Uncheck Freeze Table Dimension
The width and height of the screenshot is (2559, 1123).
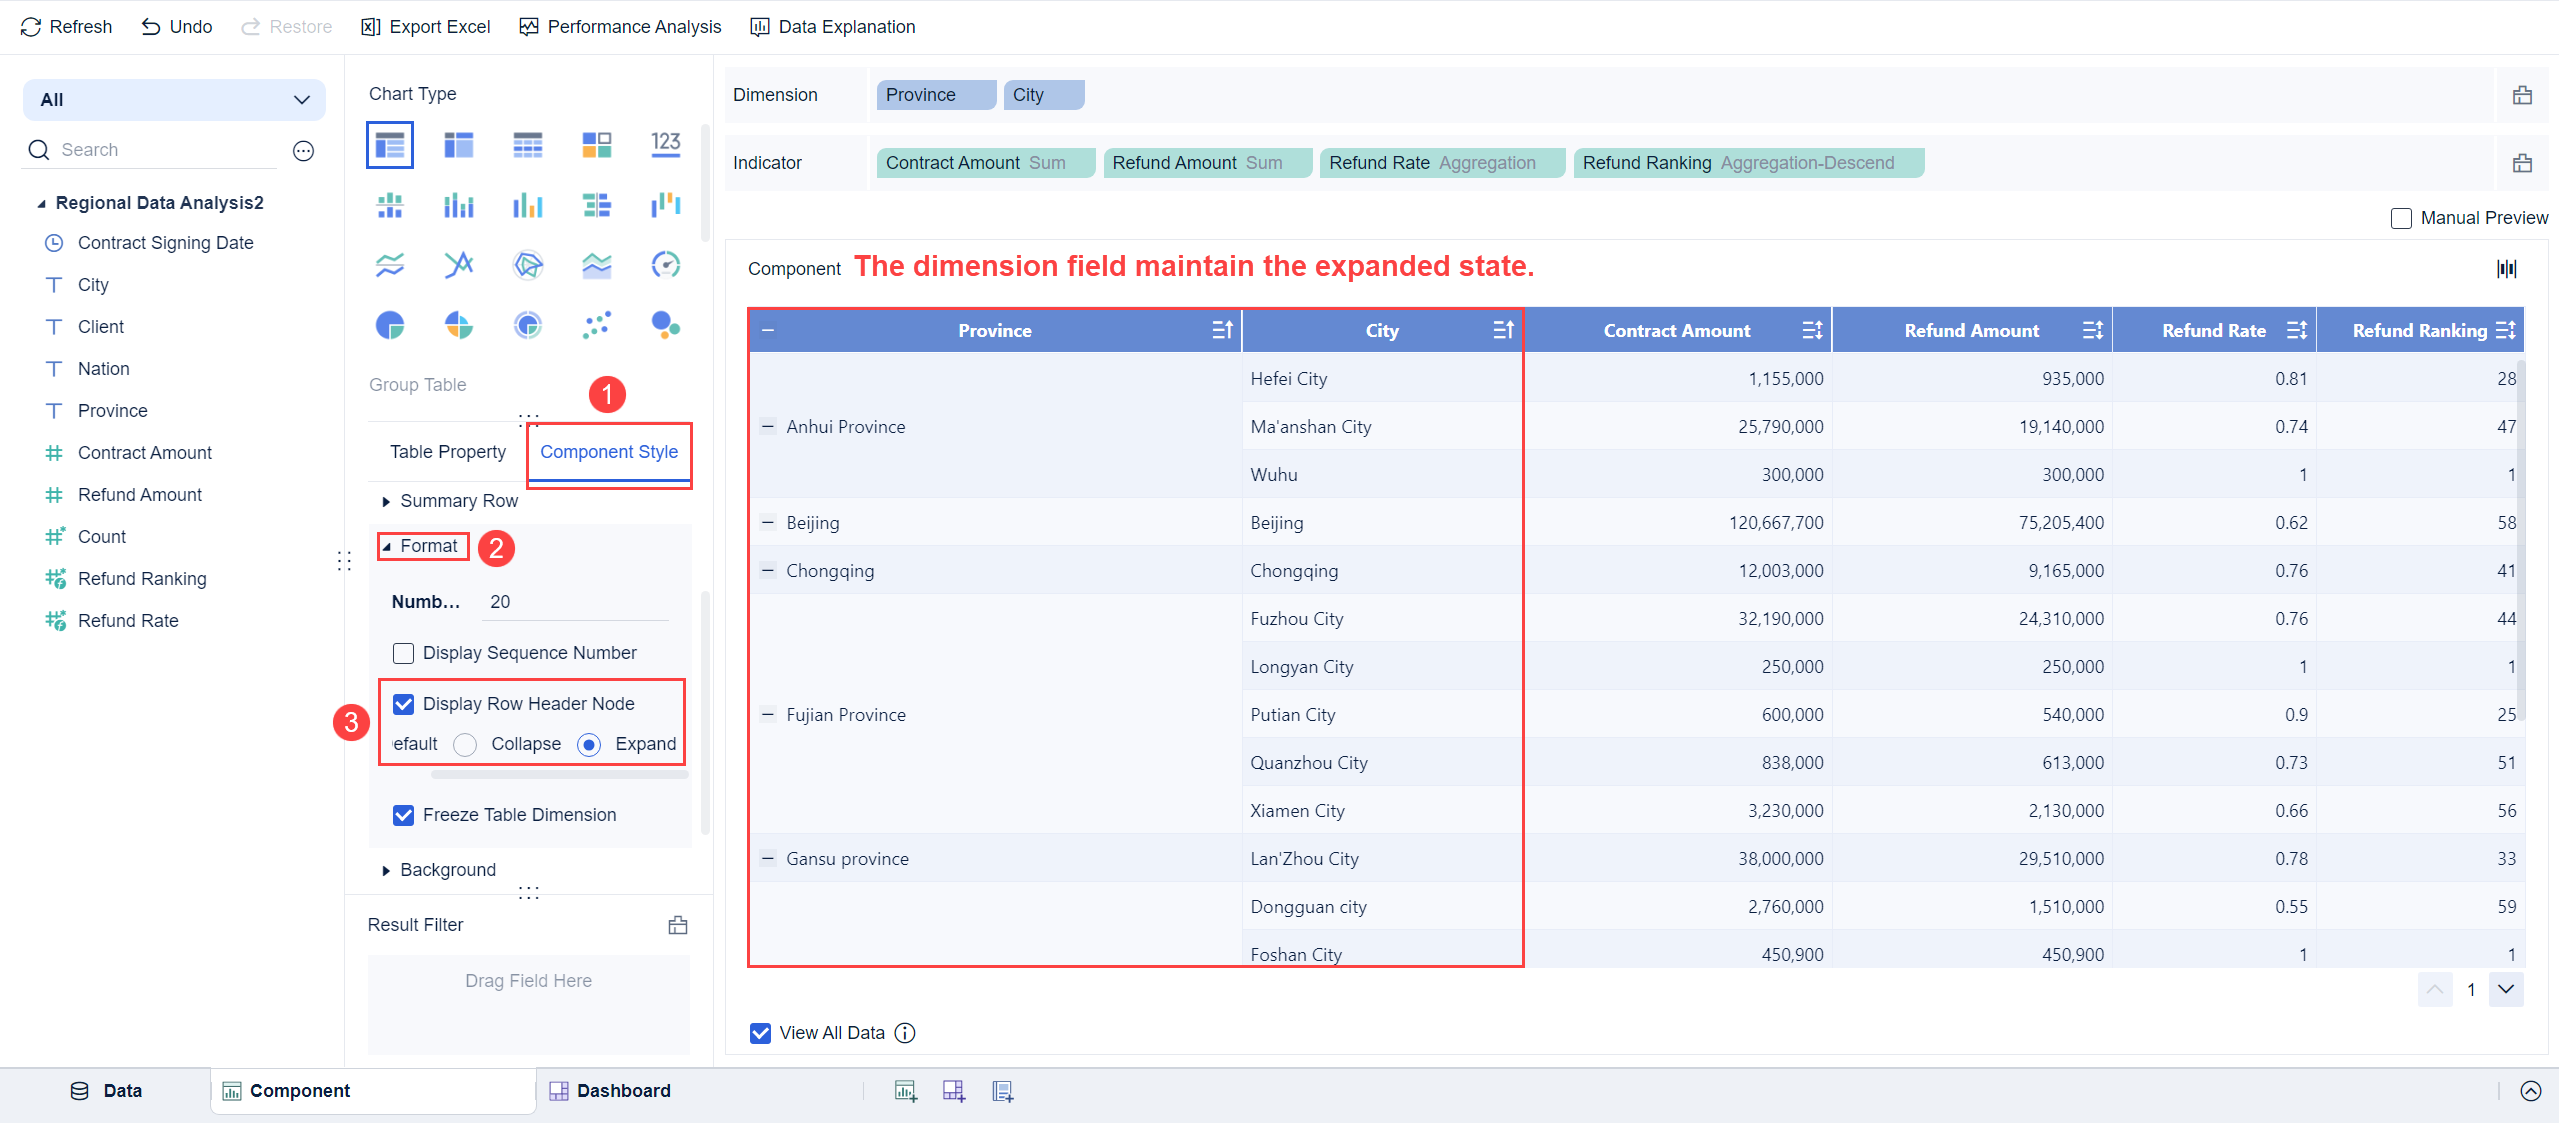click(x=404, y=815)
